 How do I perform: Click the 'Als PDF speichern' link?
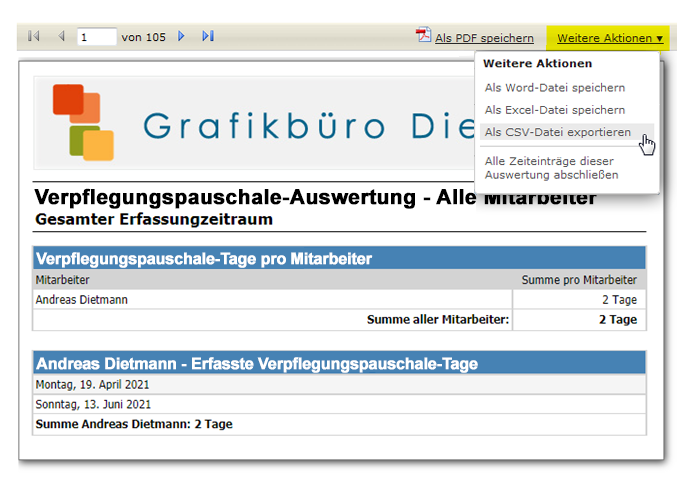[484, 38]
